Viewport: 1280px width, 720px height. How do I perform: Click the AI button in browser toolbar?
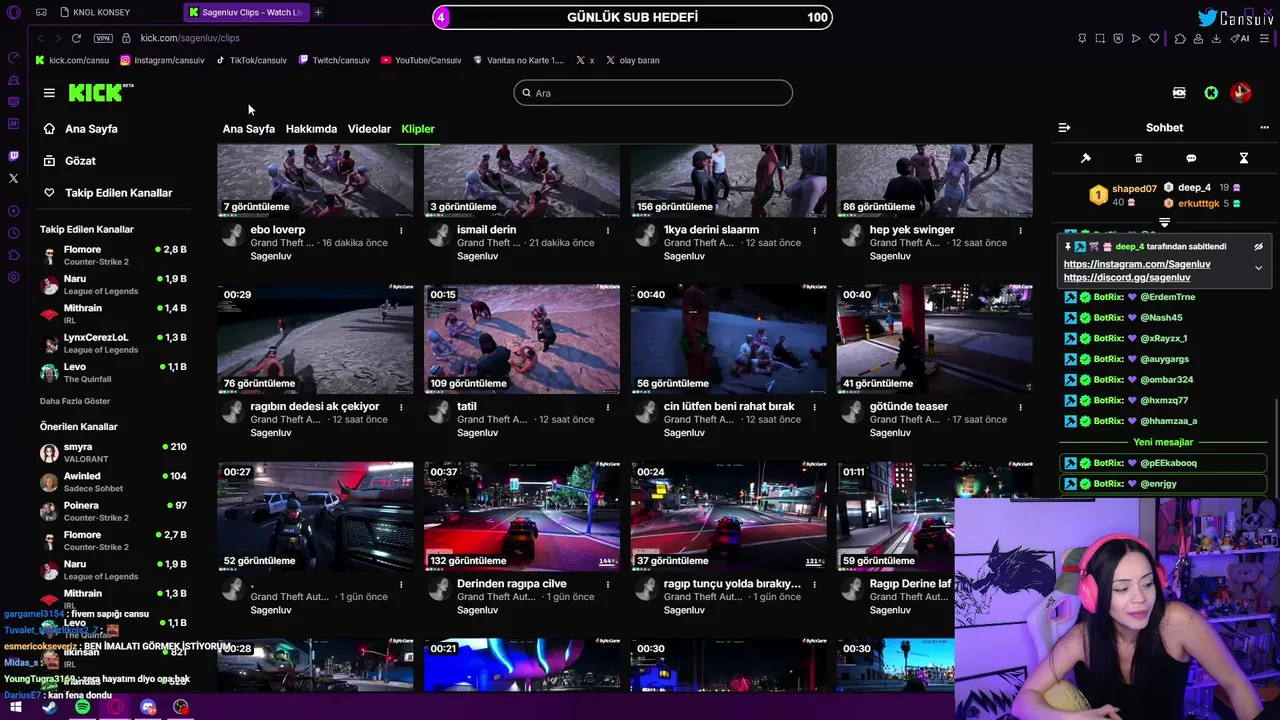(1240, 38)
